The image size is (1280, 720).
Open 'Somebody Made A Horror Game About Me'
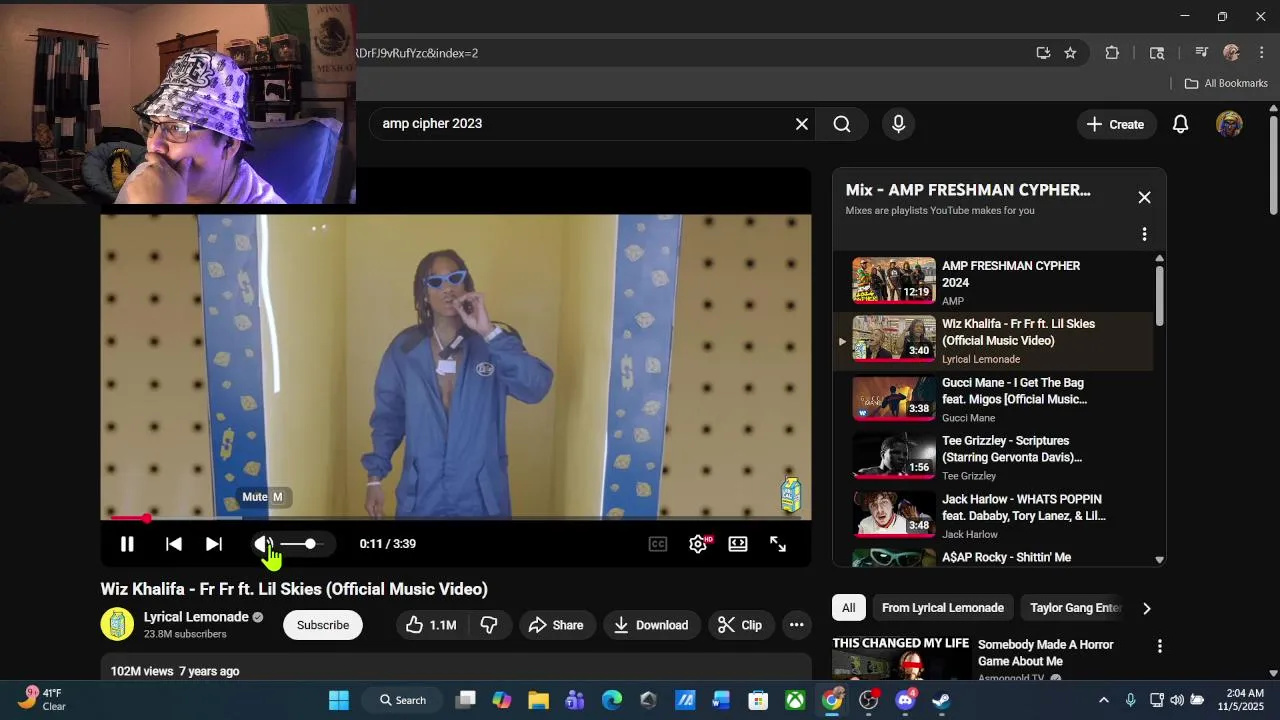[x=1047, y=653]
